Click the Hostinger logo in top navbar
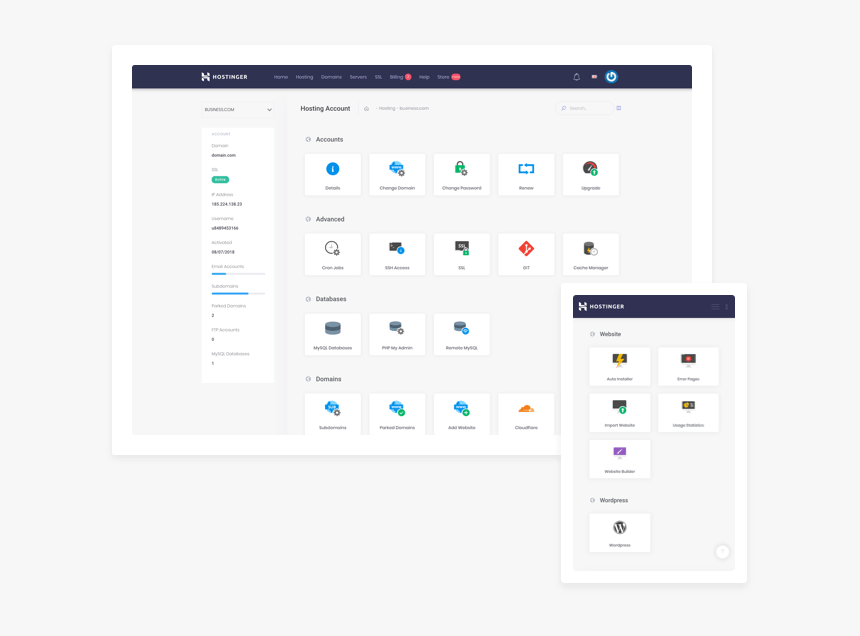Viewport: 860px width, 636px height. pyautogui.click(x=224, y=77)
